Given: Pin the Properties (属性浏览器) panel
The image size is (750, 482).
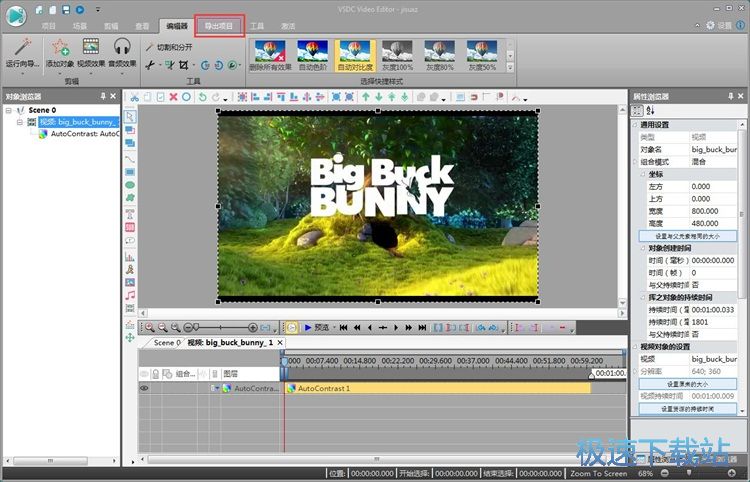Looking at the screenshot, I should tap(730, 96).
